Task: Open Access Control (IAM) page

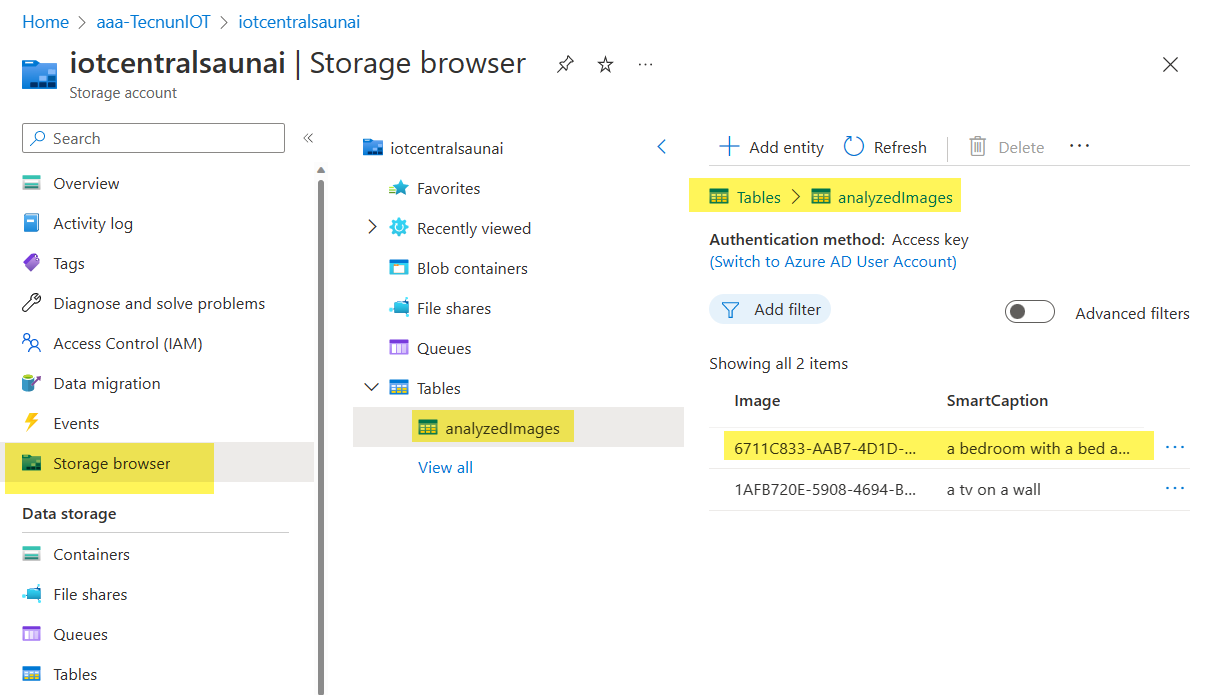Action: pyautogui.click(x=127, y=344)
